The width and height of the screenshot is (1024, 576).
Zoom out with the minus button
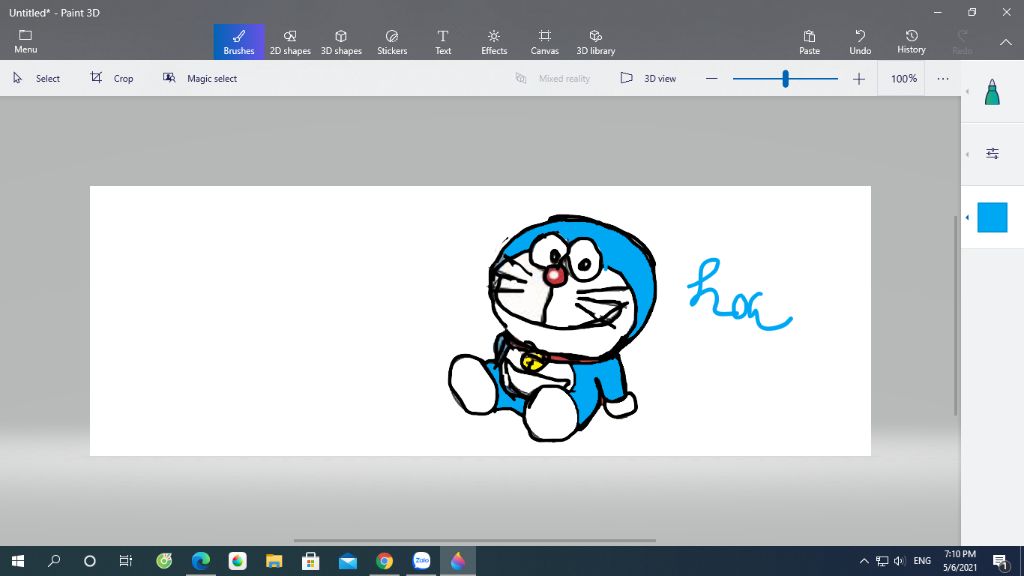pyautogui.click(x=712, y=79)
